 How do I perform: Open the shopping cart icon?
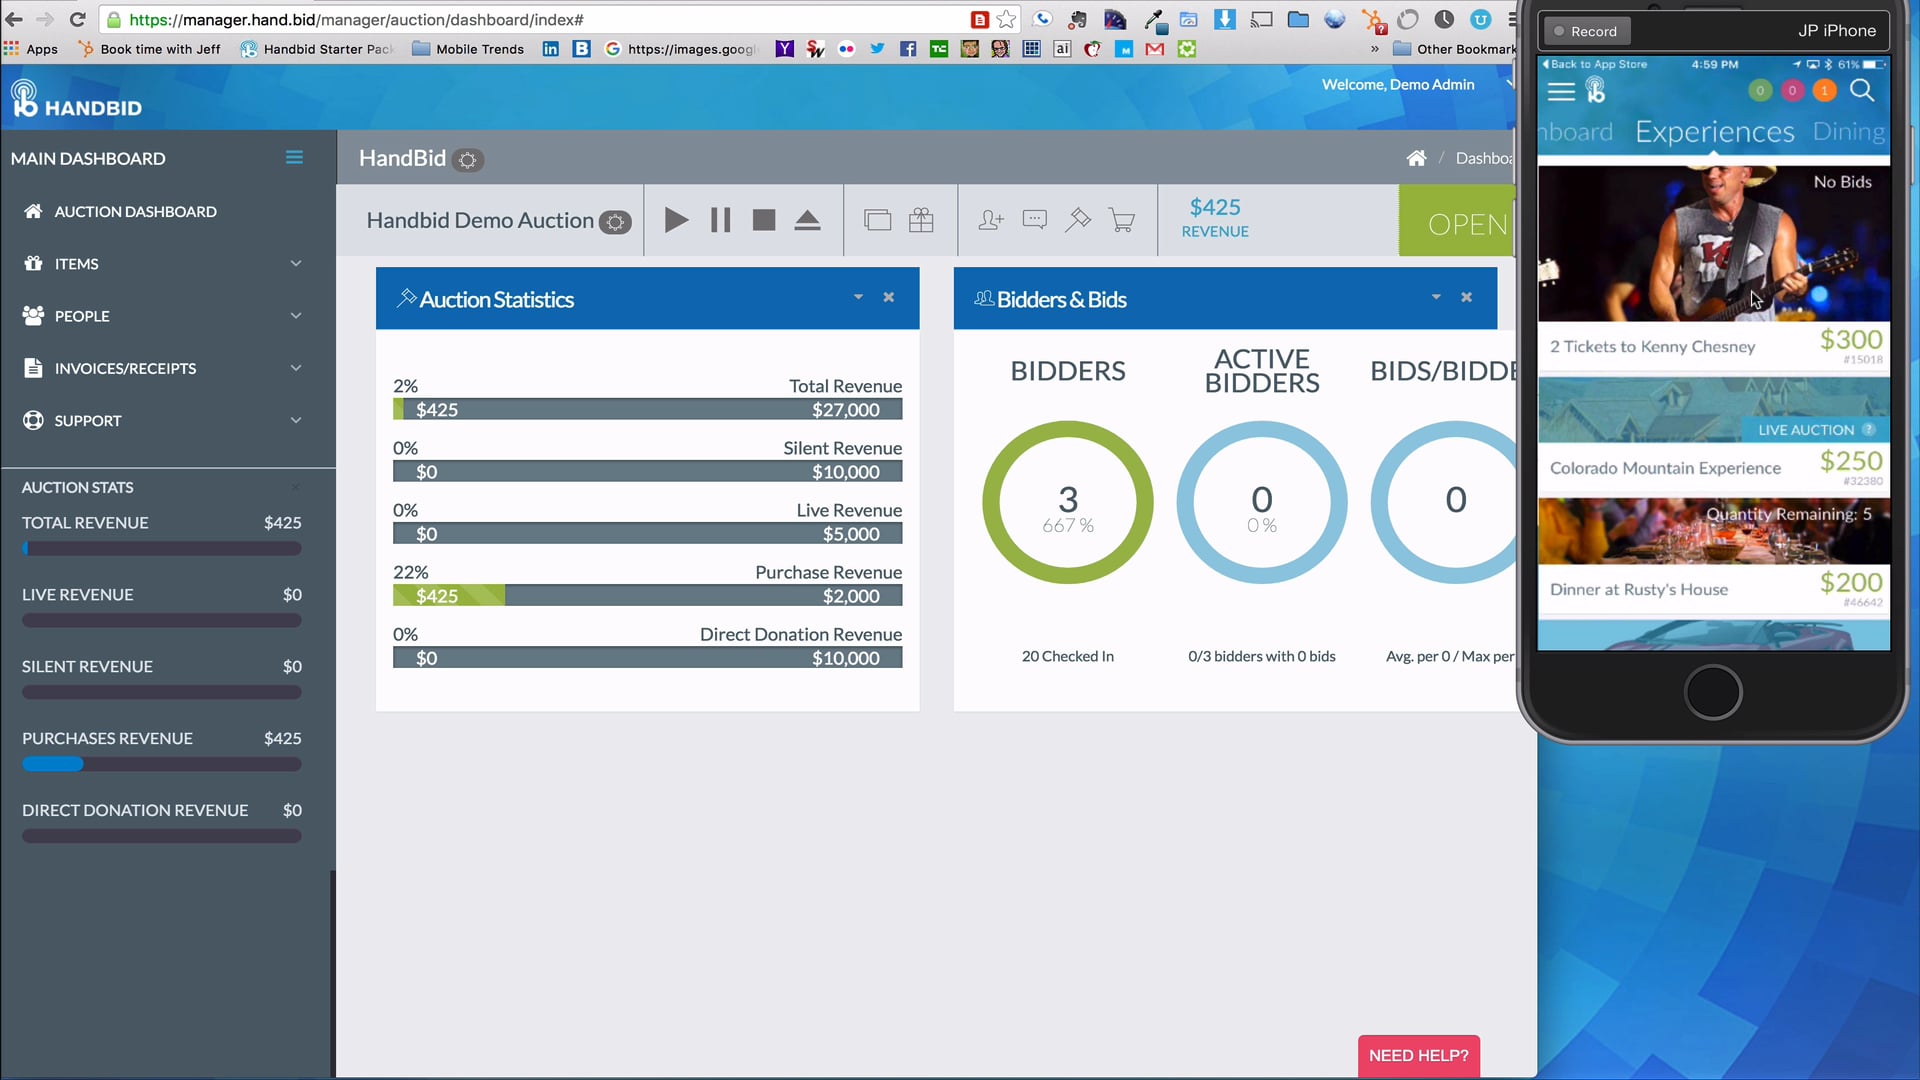point(1122,220)
